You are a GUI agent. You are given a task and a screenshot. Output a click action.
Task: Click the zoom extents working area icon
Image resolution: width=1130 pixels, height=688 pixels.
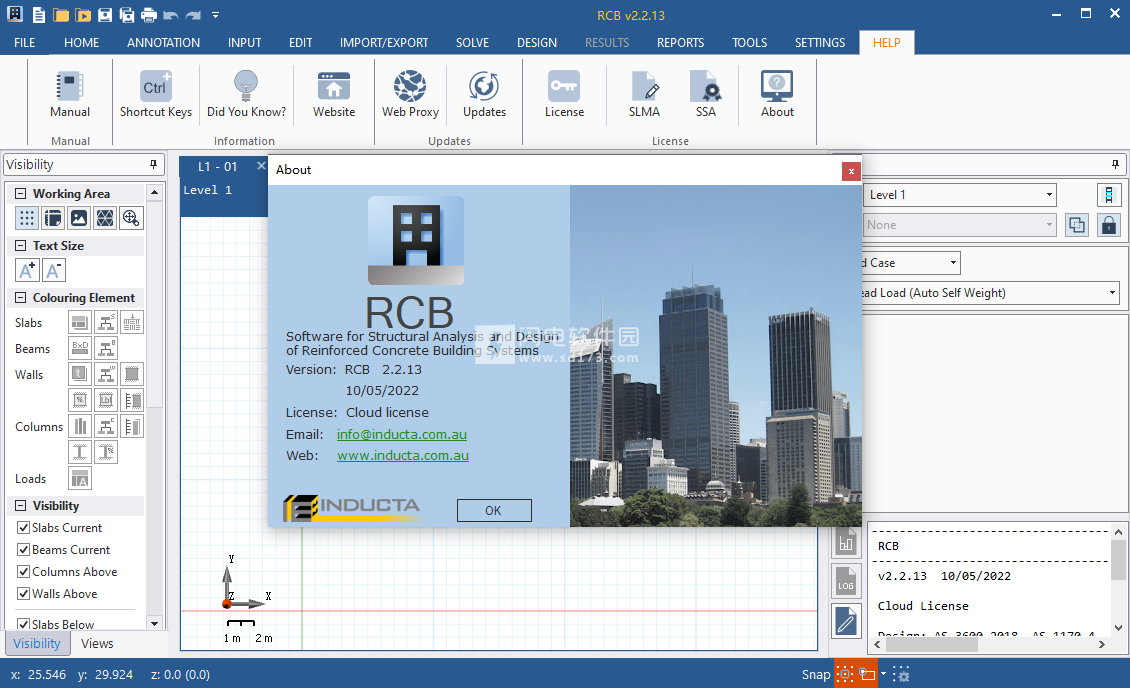131,218
